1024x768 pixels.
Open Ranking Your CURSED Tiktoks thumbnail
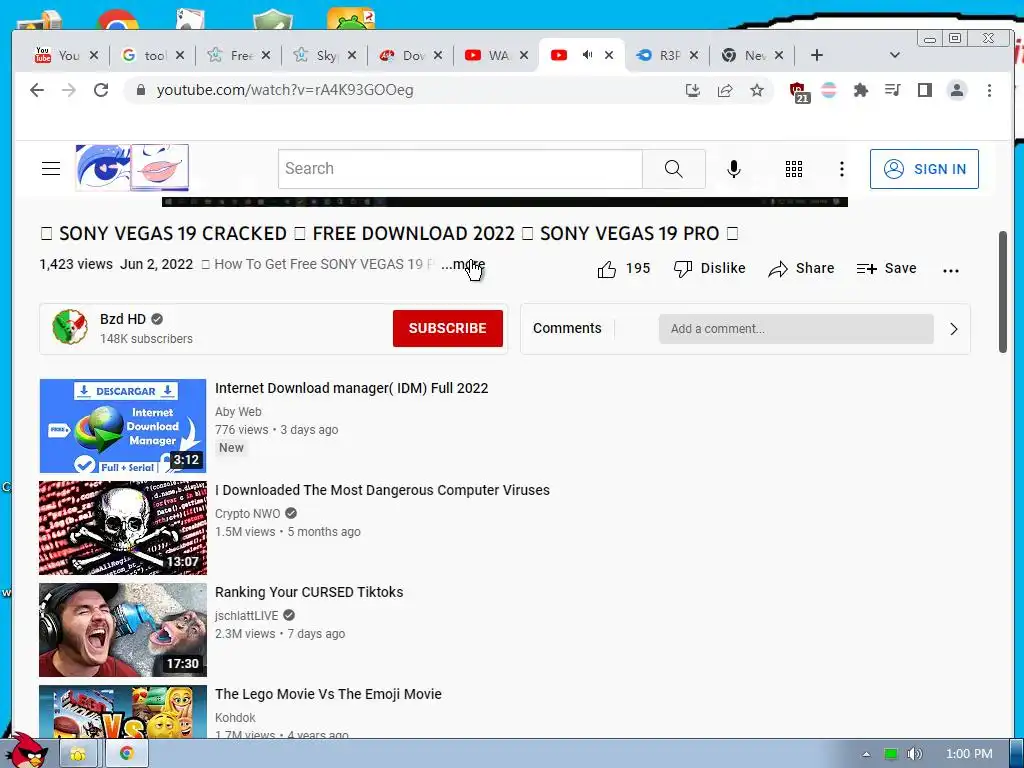[x=123, y=630]
